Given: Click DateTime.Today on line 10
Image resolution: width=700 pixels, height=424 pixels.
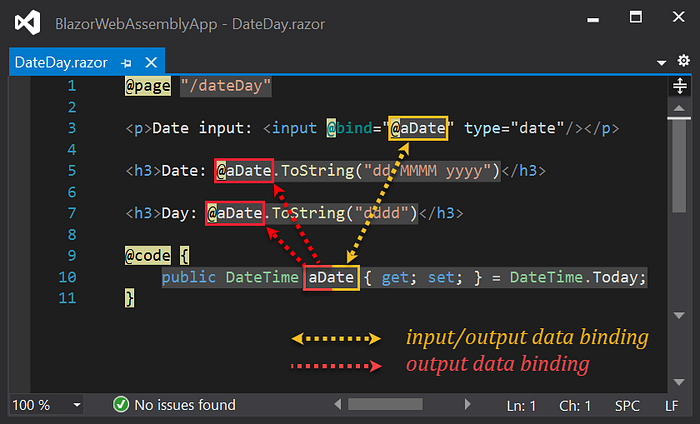Looking at the screenshot, I should click(x=573, y=277).
